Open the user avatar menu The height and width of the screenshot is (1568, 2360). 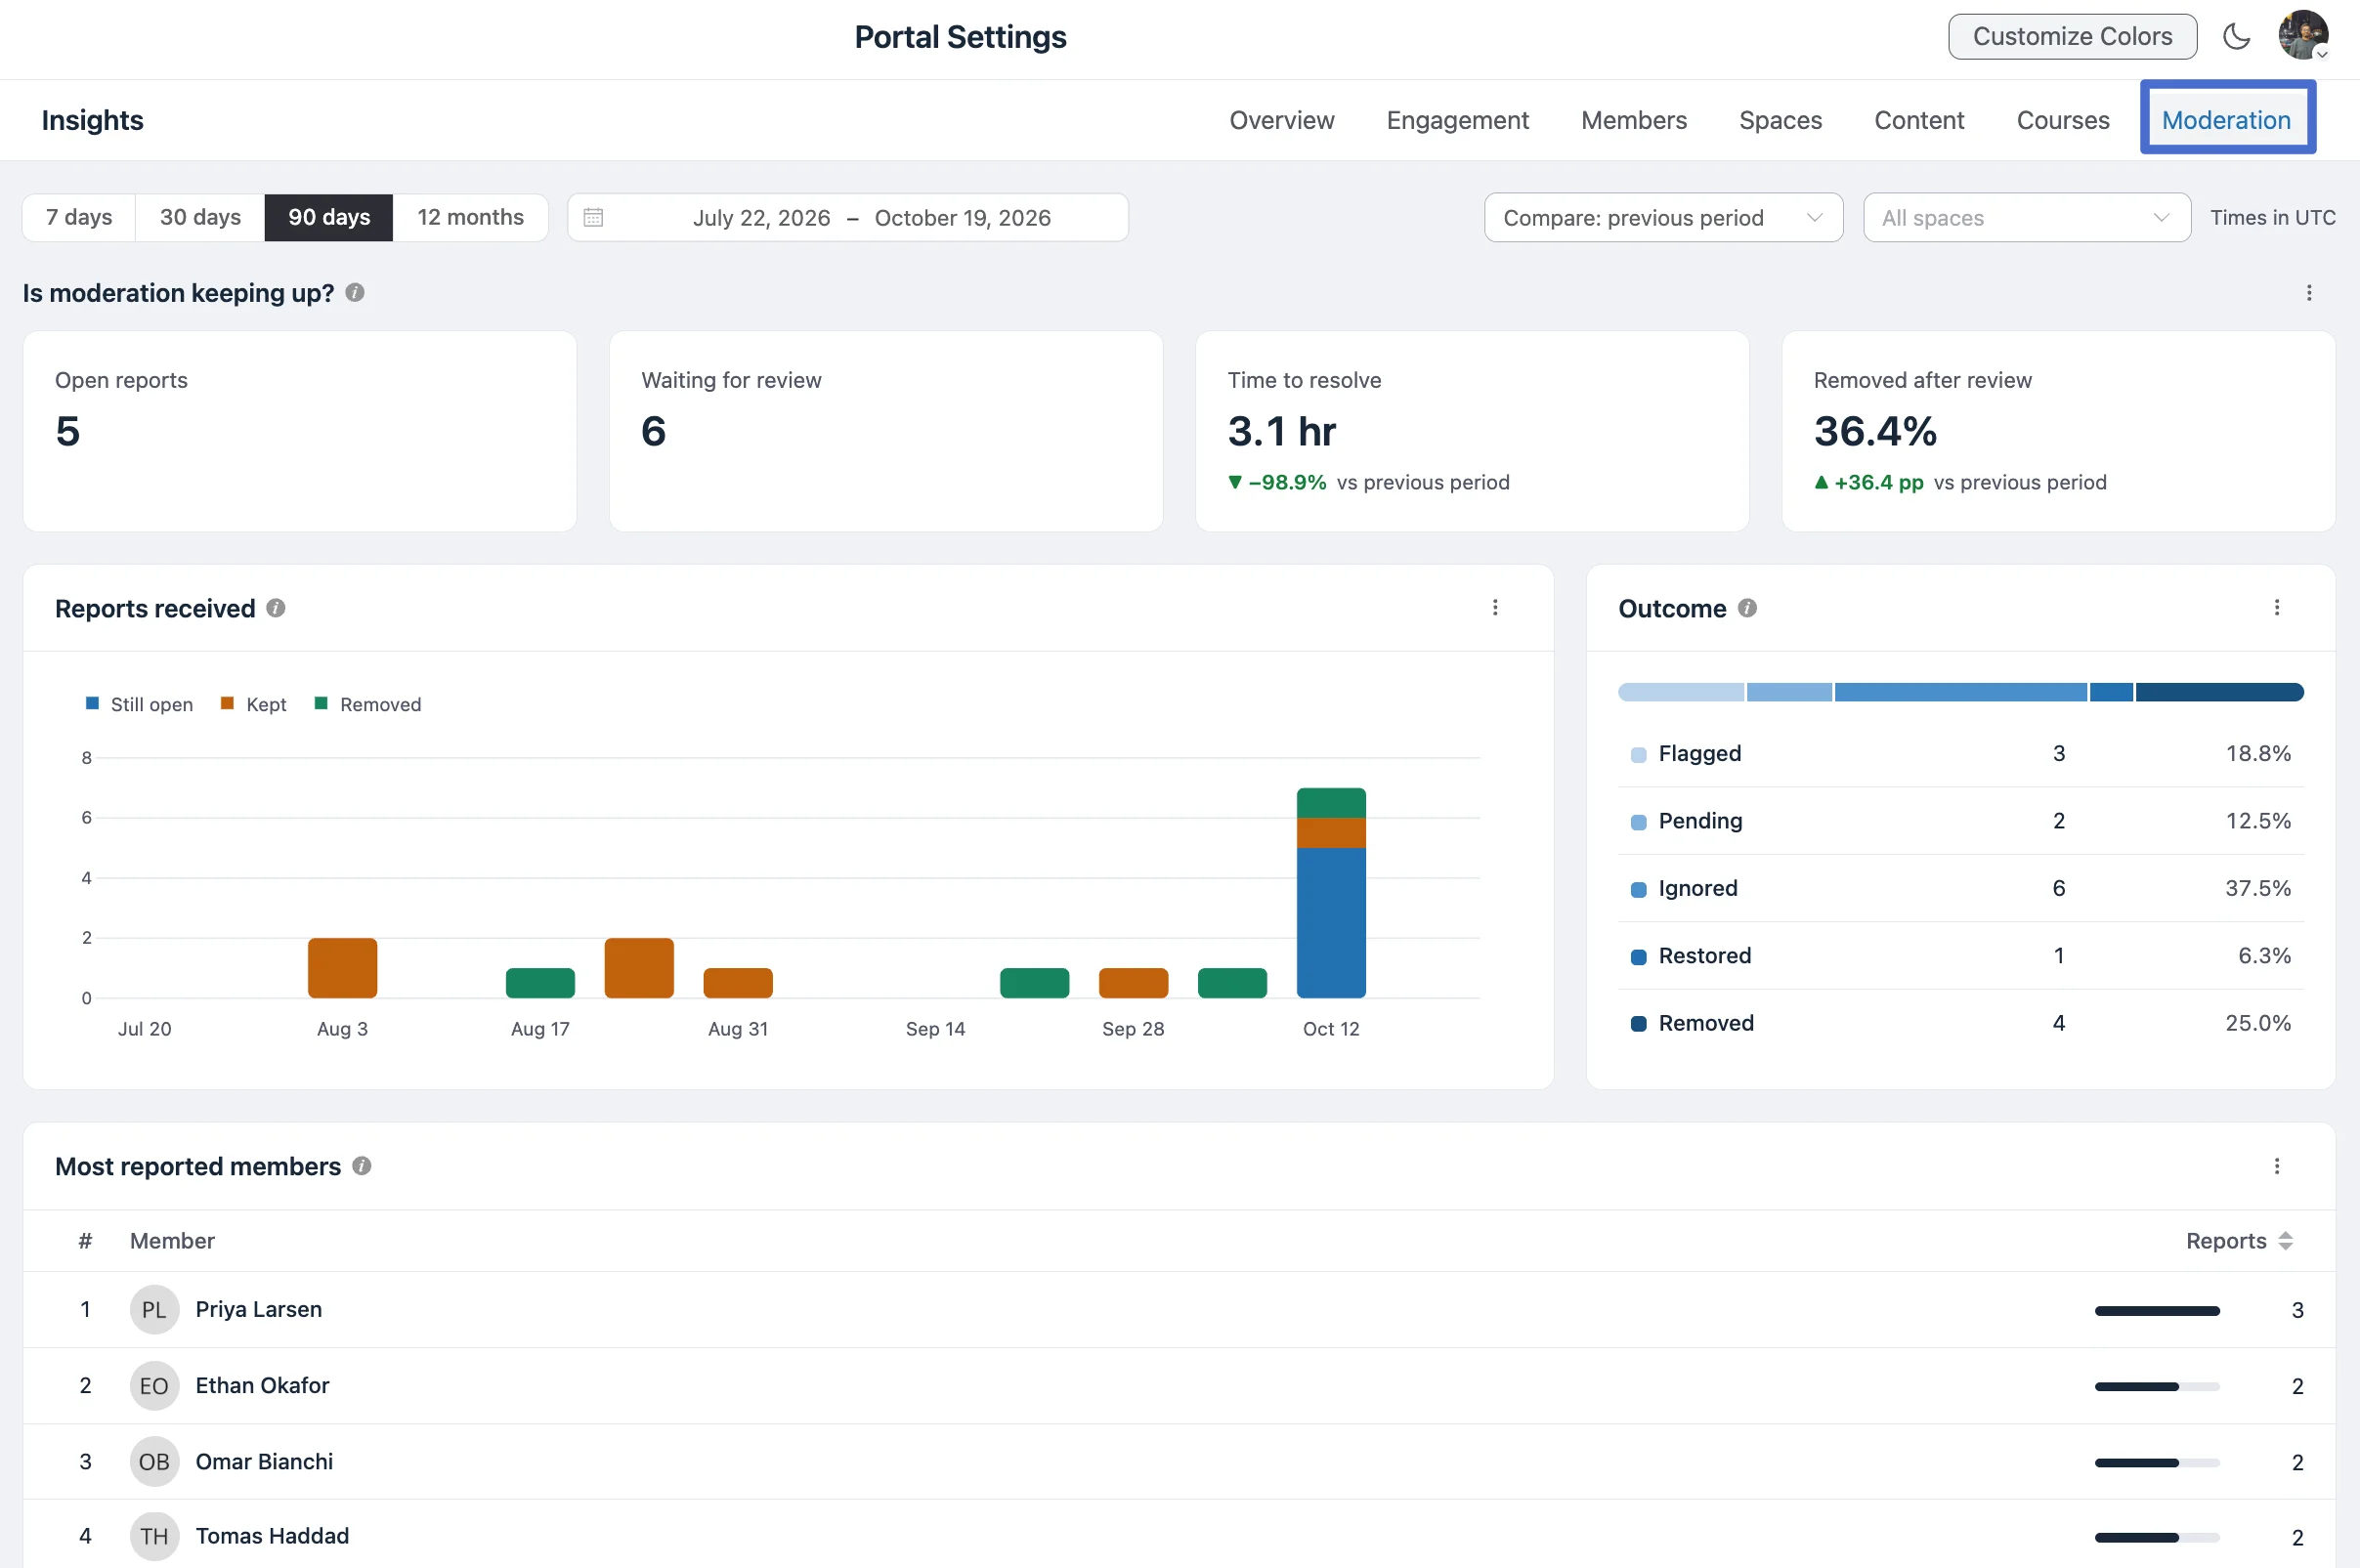pos(2303,36)
